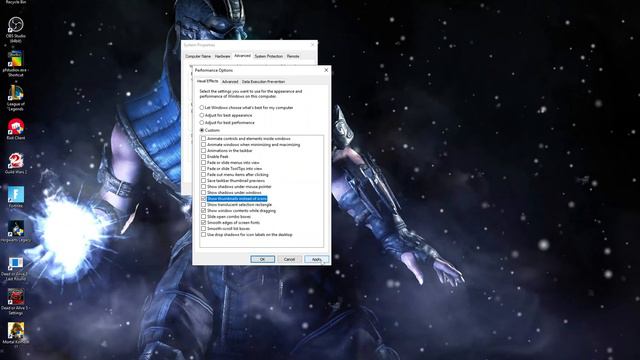Uncheck 'Smooth edges of screen fonts'
The height and width of the screenshot is (360, 640).
click(203, 223)
